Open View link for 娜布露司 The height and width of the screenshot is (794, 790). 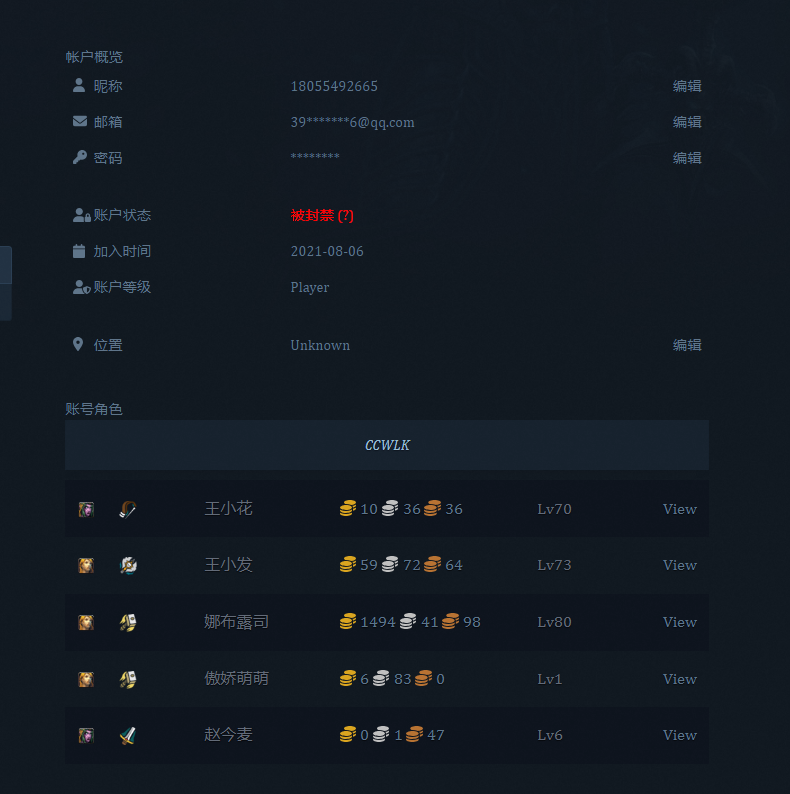pos(679,622)
